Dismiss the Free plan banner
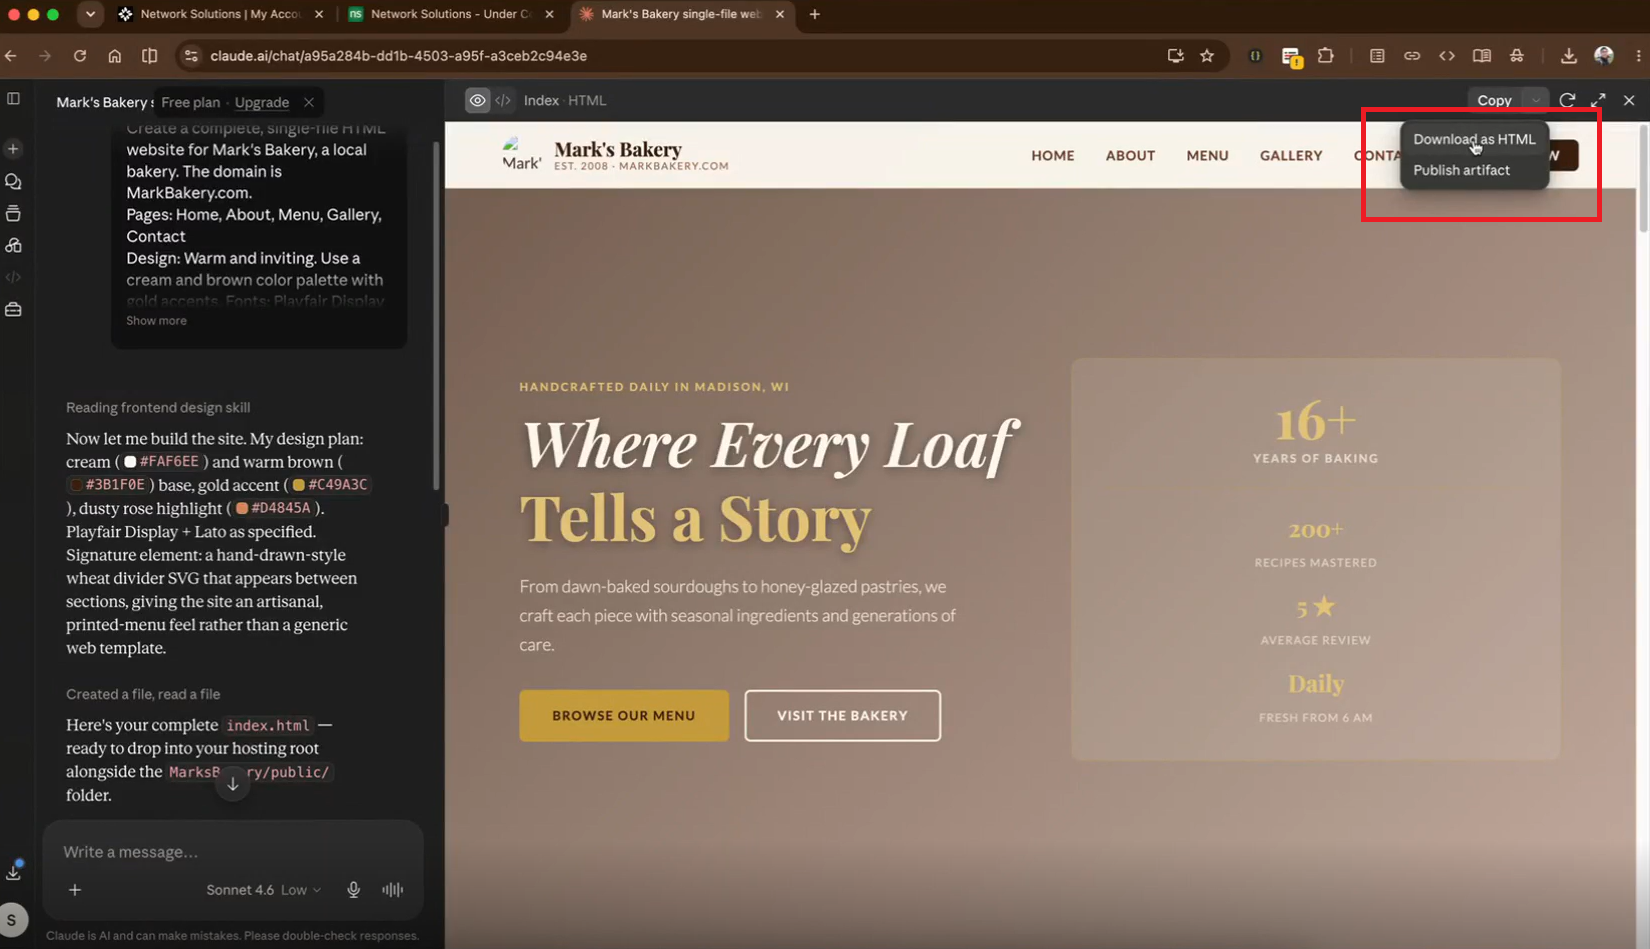This screenshot has width=1650, height=949. pos(309,102)
